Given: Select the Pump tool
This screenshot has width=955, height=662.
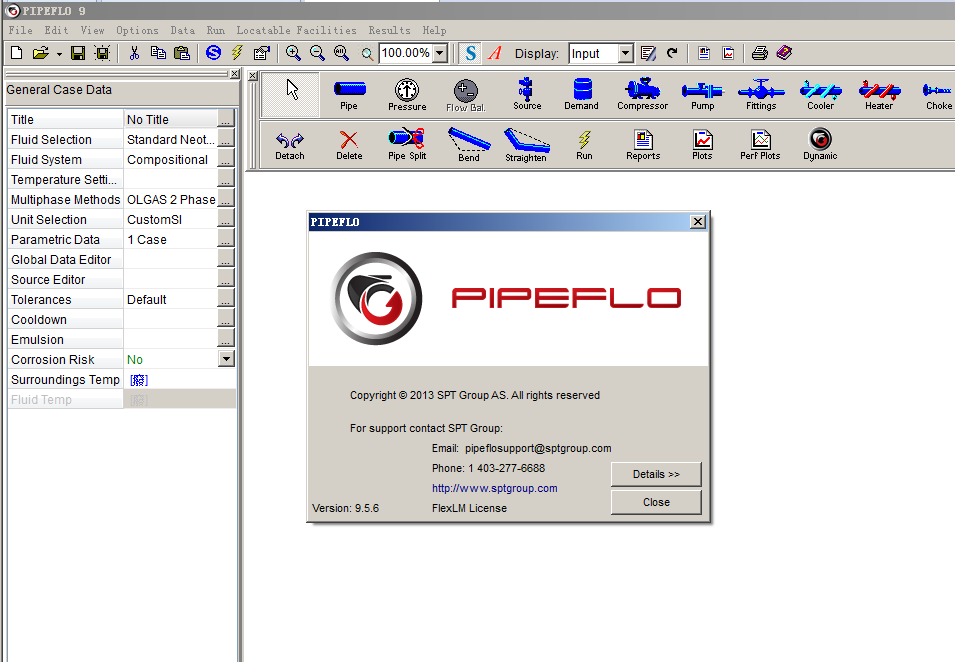Looking at the screenshot, I should (x=702, y=94).
